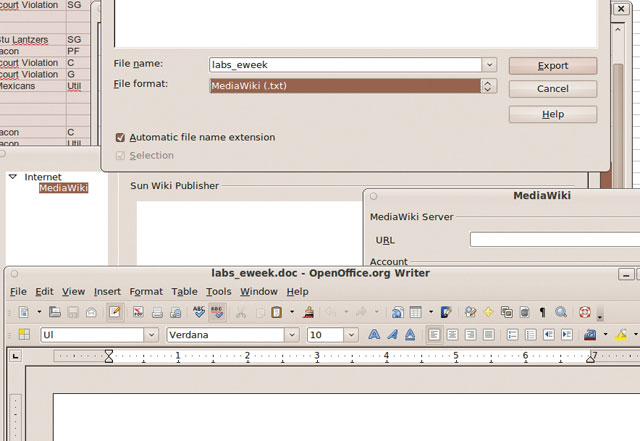Open the Insert menu
Screen dimensions: 640x441
tap(107, 292)
